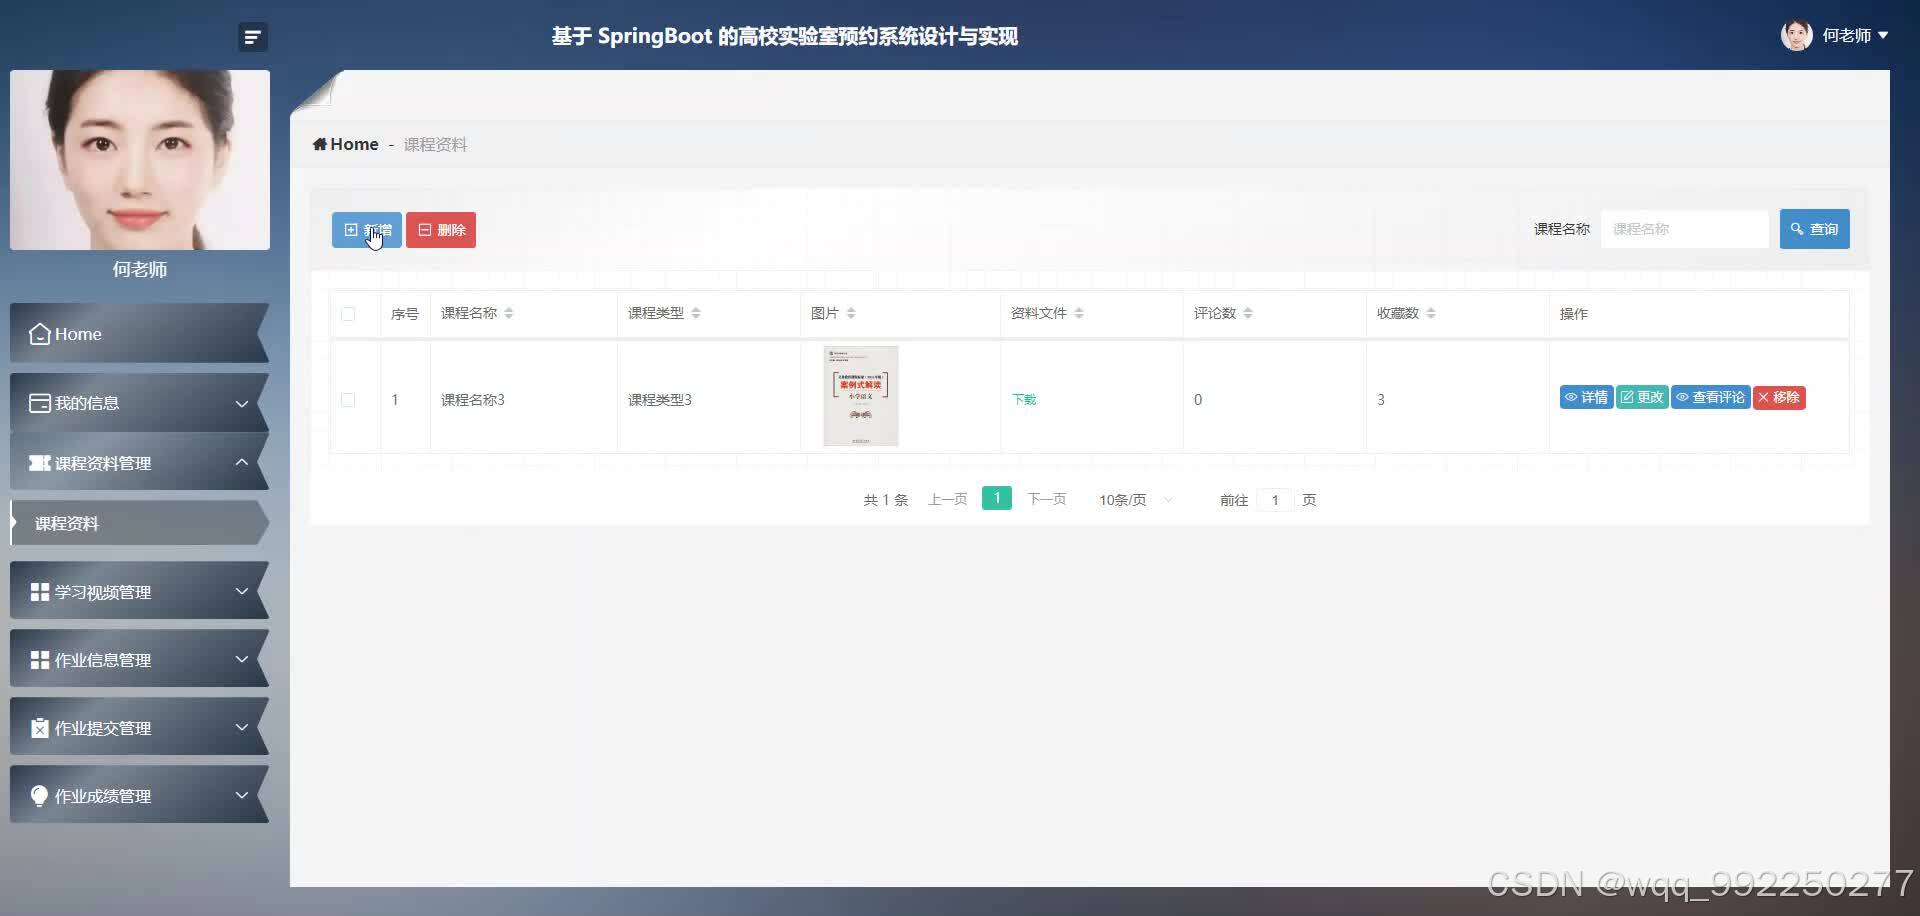Viewport: 1920px width, 916px height.
Task: Click the 共 1 条 total count text
Action: (886, 499)
